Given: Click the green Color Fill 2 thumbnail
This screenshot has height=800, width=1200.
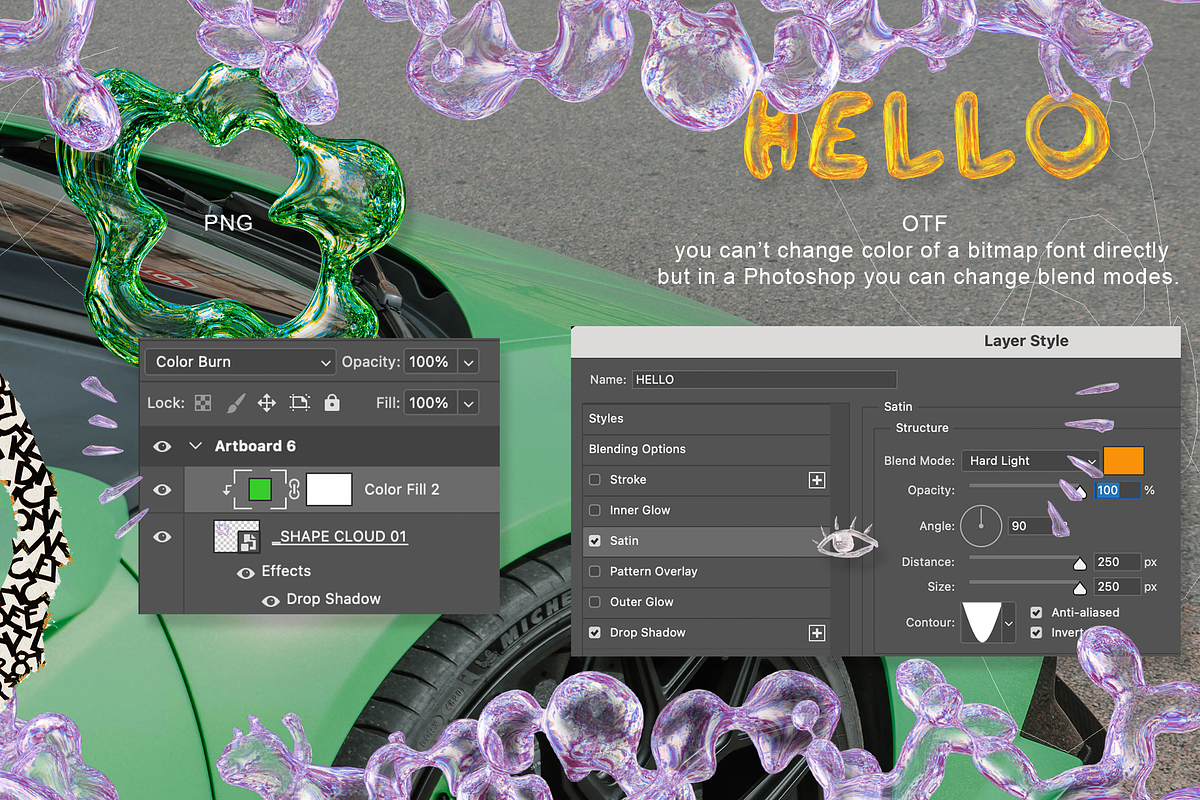Looking at the screenshot, I should coord(260,490).
